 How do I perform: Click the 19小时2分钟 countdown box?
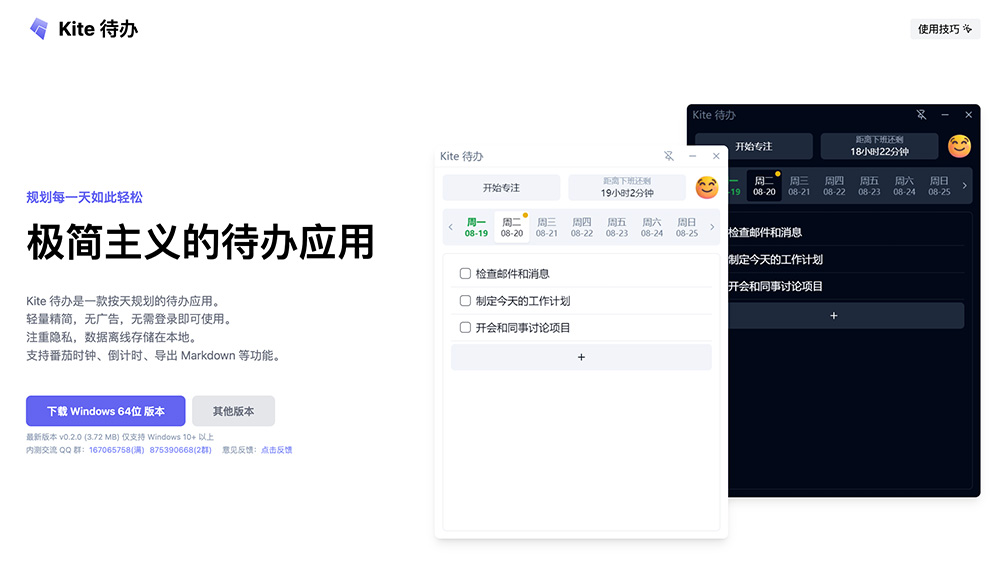(627, 188)
